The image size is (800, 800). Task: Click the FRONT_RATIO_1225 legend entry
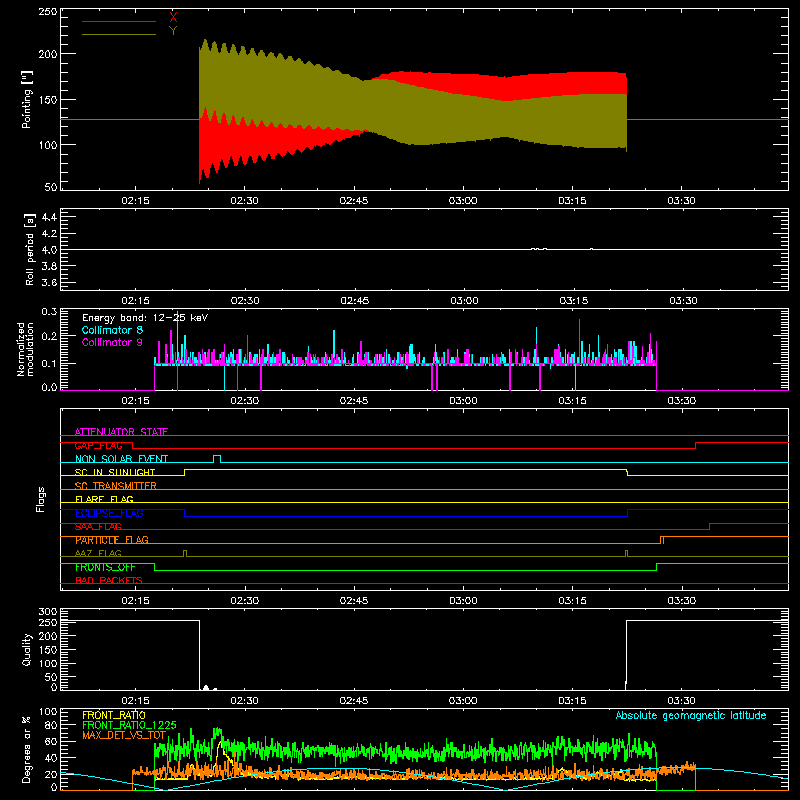pyautogui.click(x=130, y=725)
